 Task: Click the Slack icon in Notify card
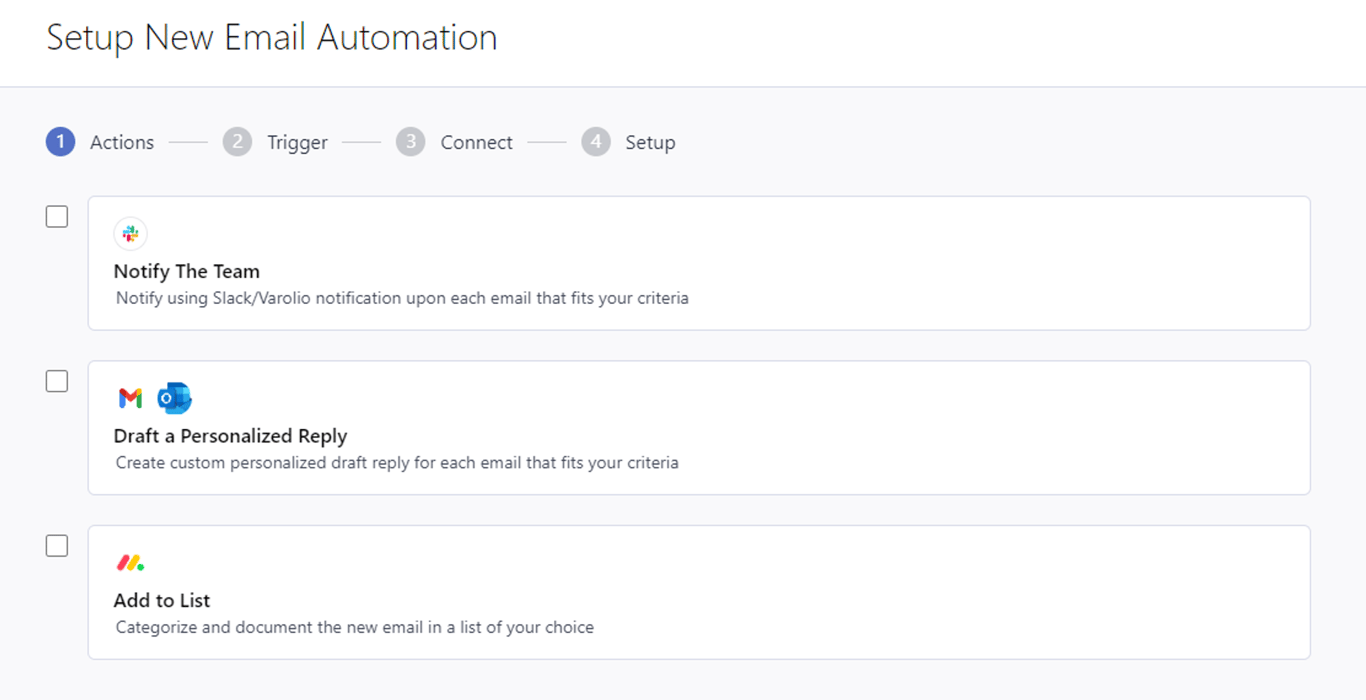coord(130,234)
